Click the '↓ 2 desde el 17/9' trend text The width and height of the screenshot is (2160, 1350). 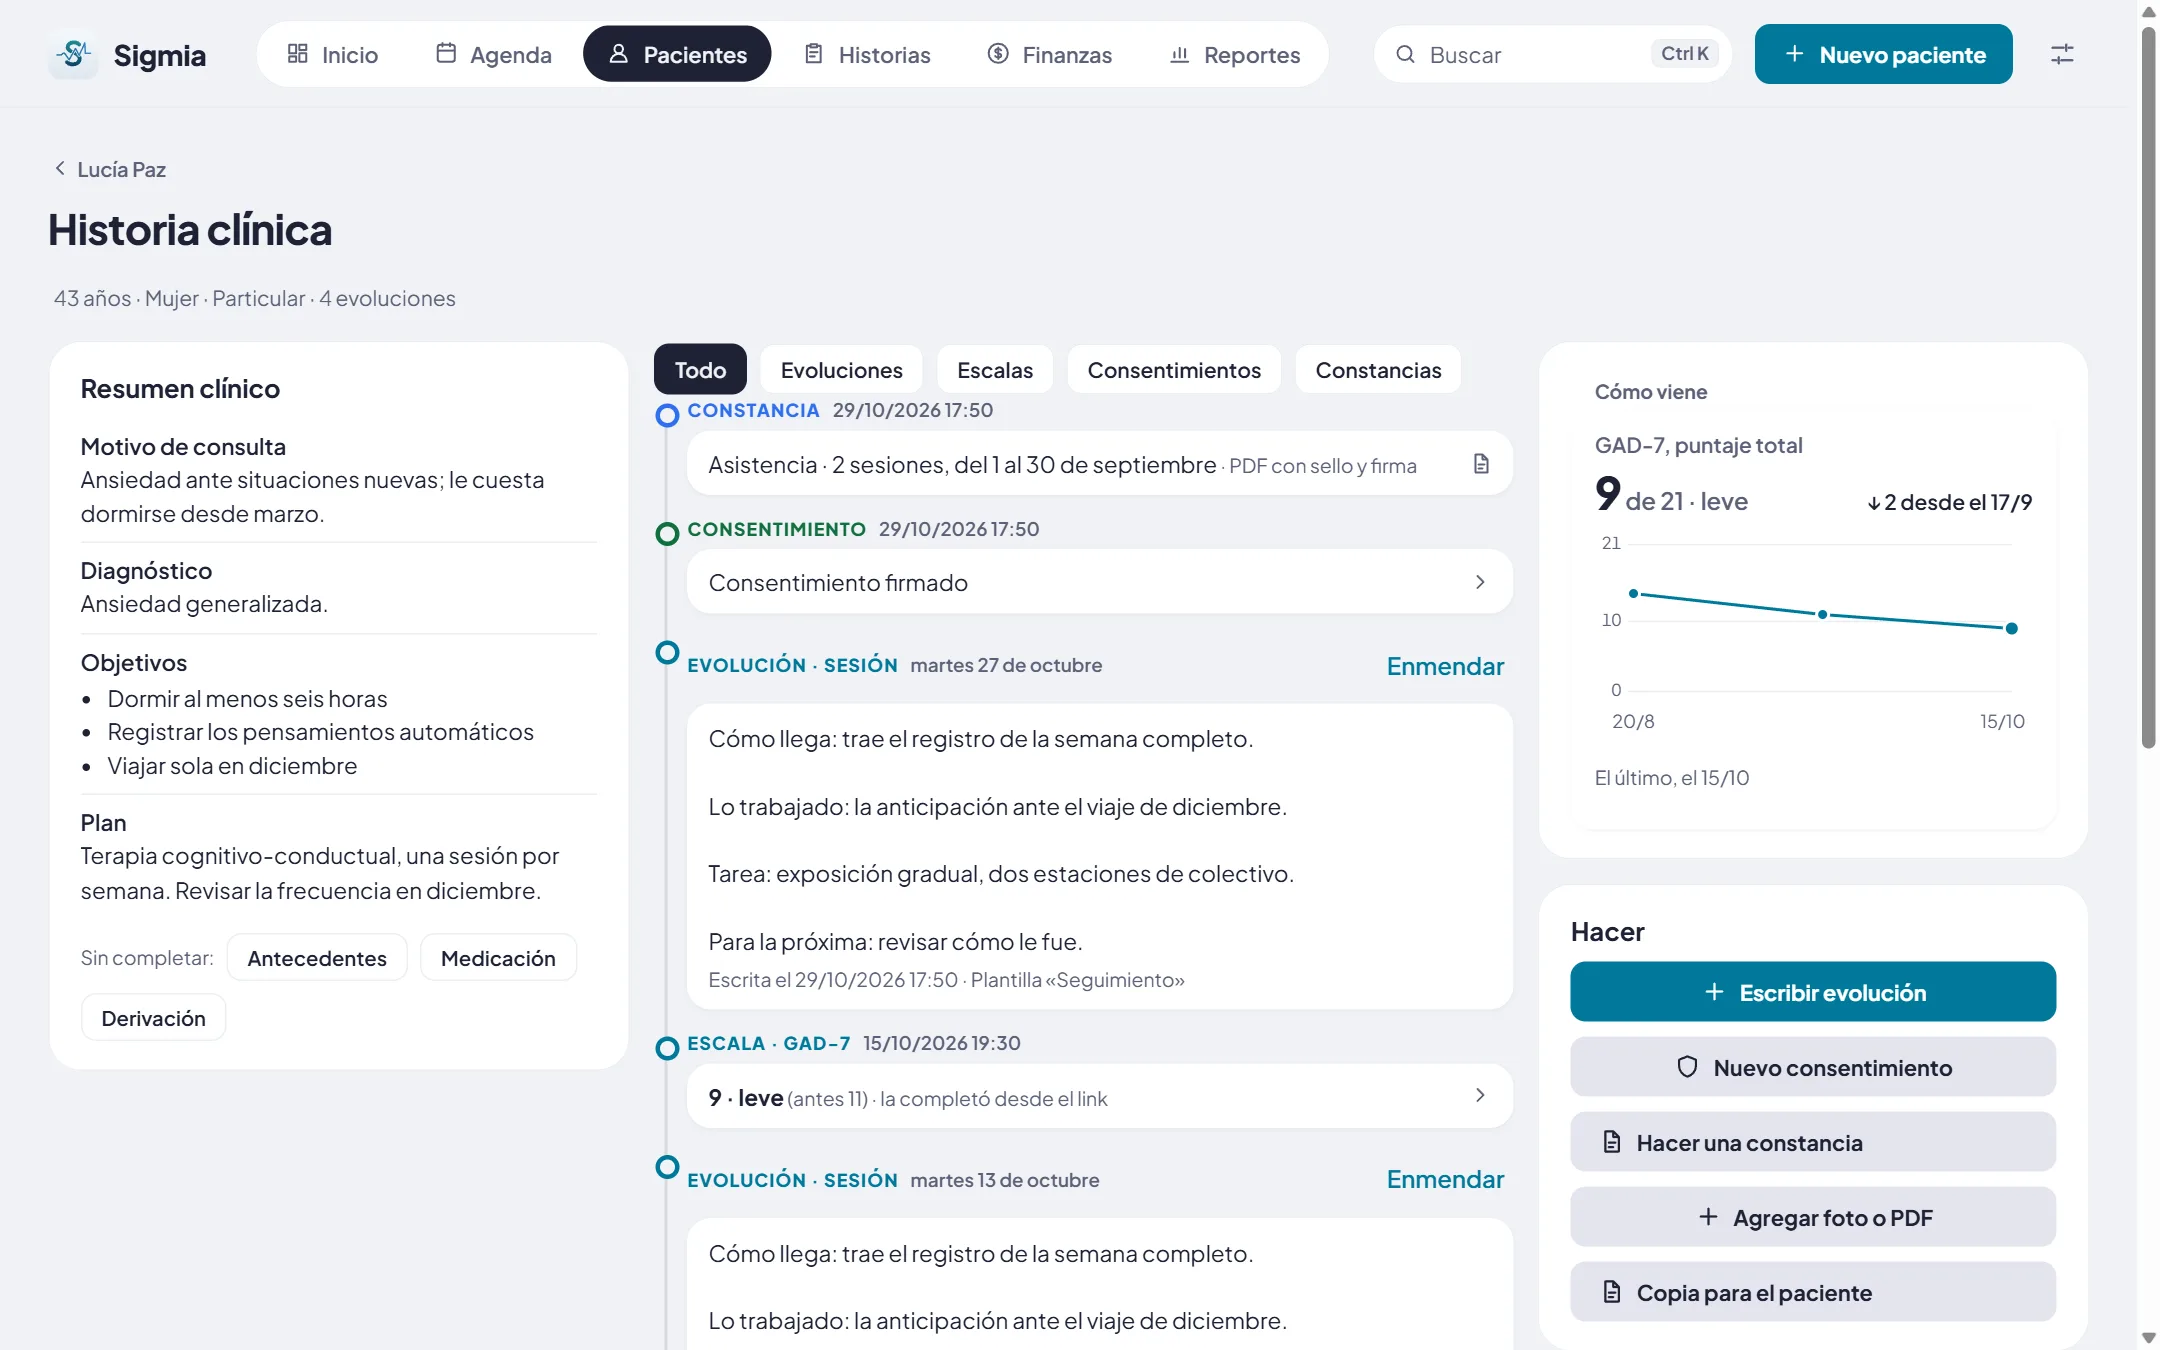[1949, 502]
